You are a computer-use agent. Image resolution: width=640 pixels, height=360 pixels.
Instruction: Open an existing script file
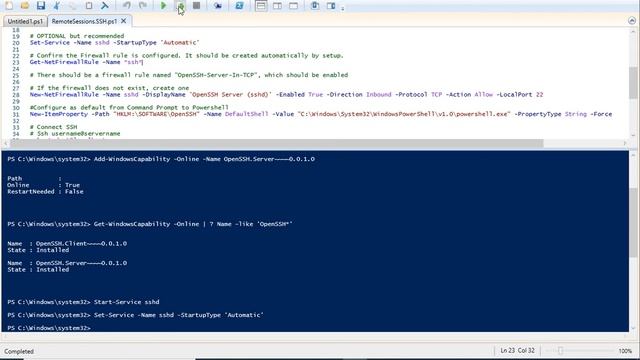(x=24, y=5)
